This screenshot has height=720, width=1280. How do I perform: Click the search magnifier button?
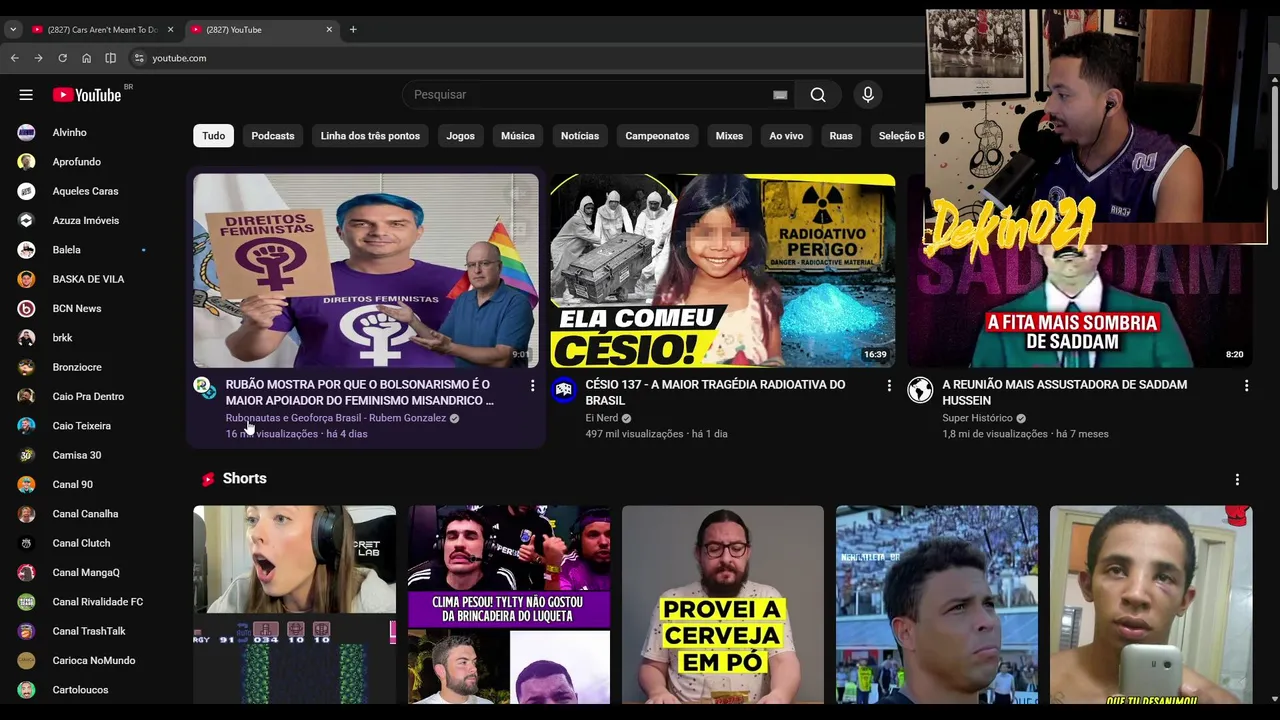818,95
